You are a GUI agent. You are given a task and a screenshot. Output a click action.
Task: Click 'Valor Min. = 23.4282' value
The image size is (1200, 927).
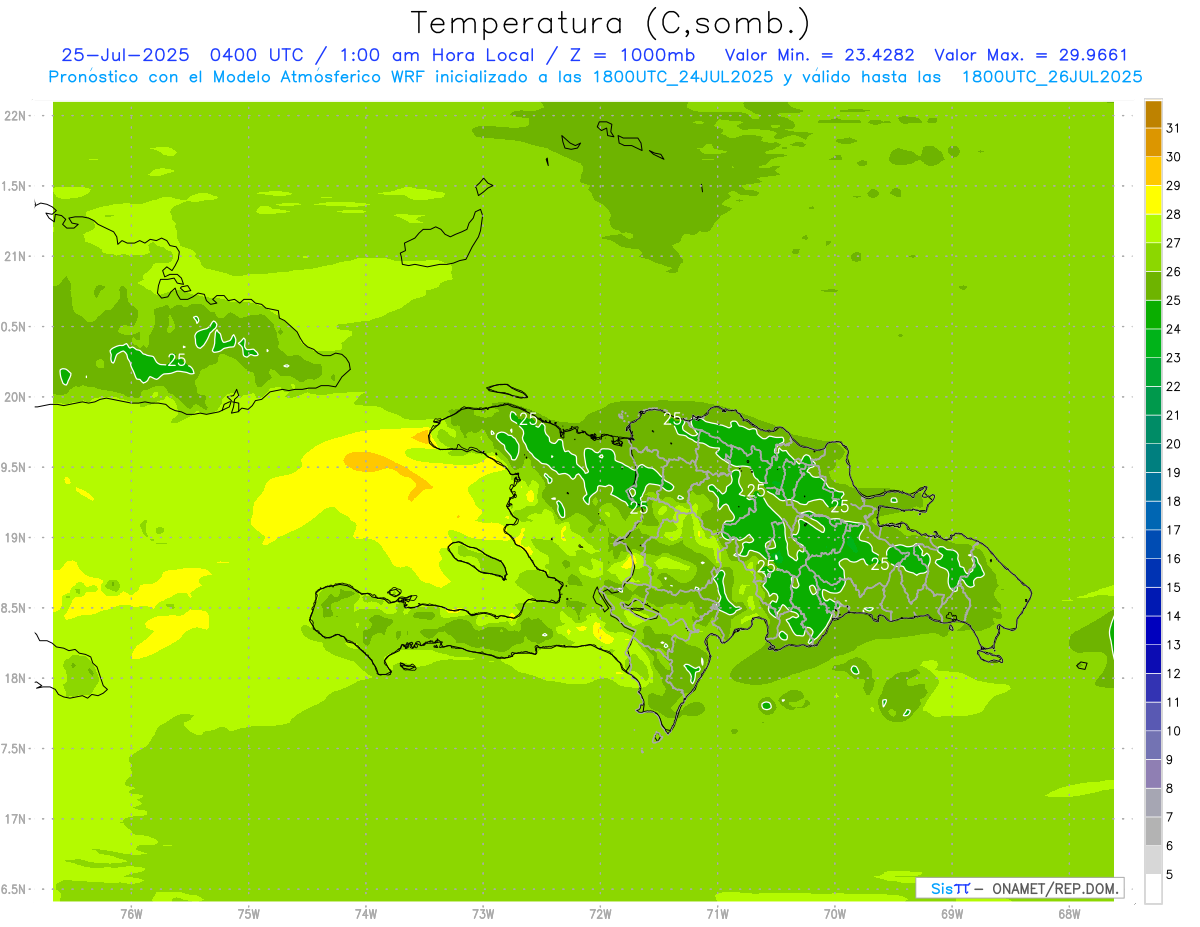click(819, 56)
